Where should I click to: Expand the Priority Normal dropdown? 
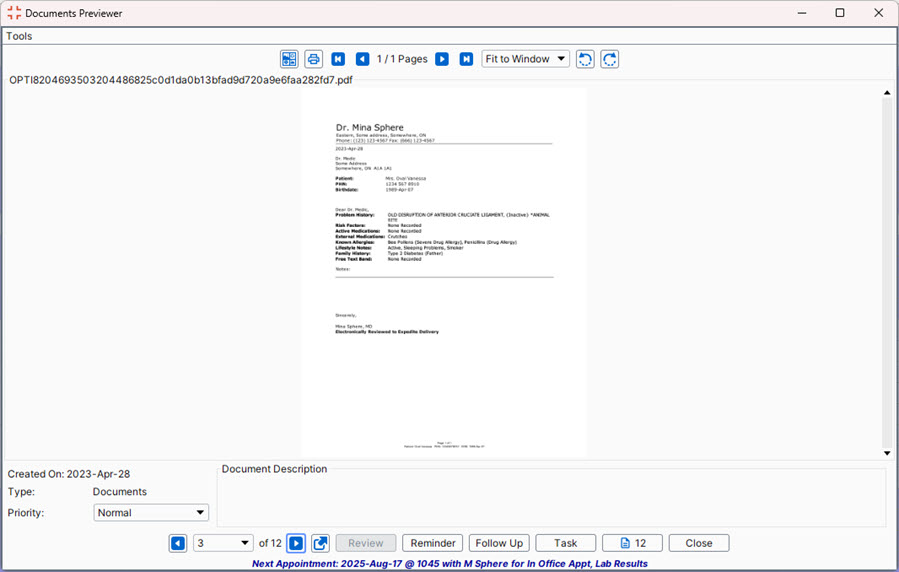(151, 513)
